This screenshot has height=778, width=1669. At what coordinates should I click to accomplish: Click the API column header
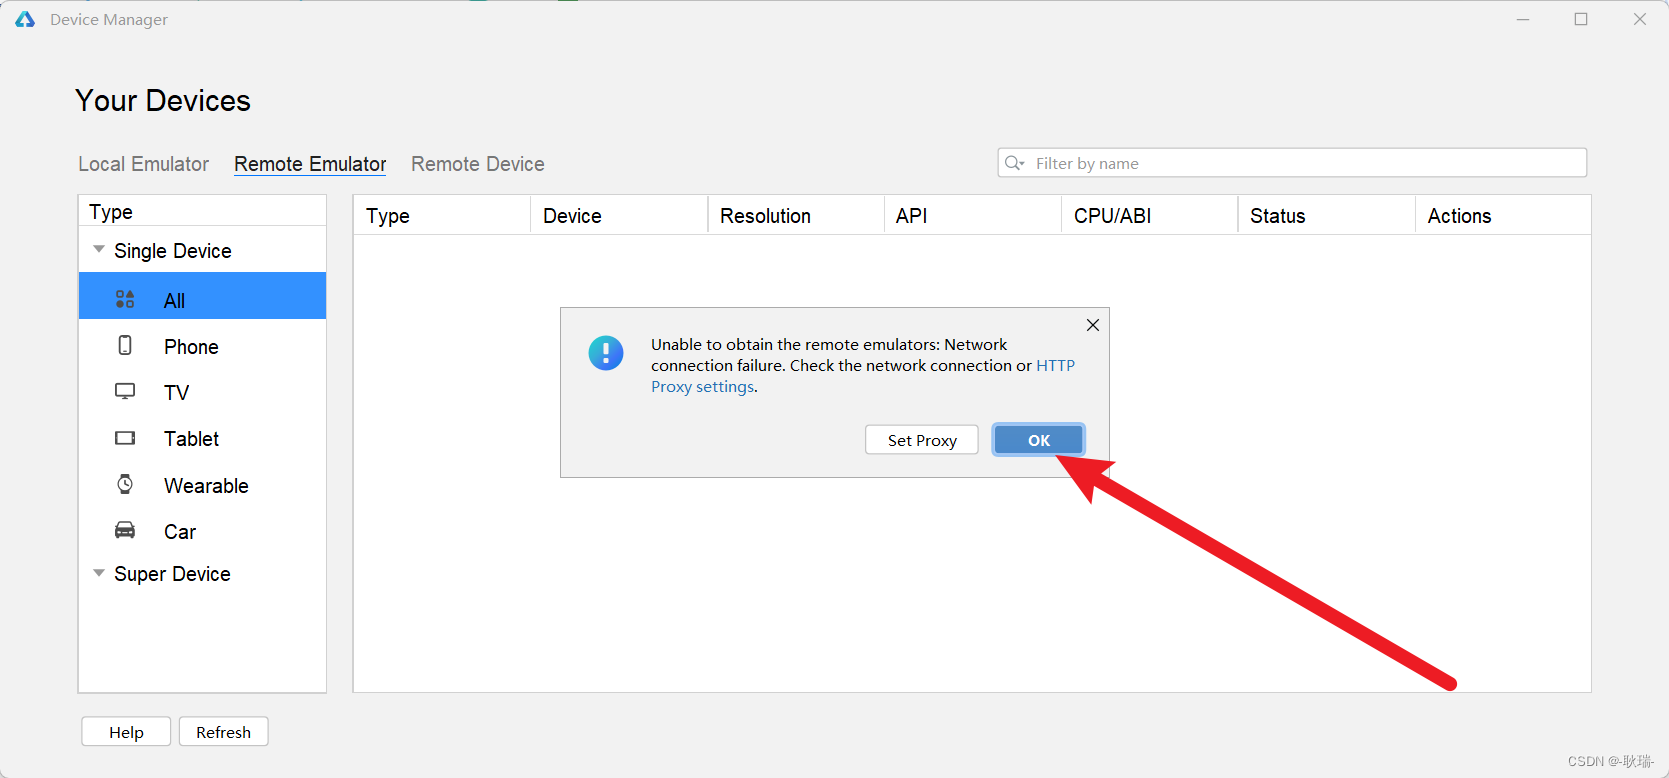(x=973, y=216)
